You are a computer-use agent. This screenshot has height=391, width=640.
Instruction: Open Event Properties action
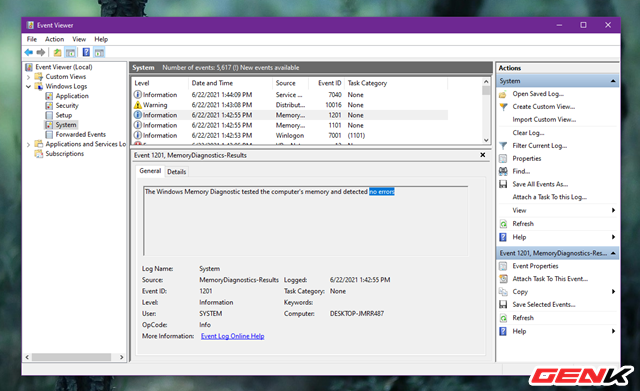(535, 266)
